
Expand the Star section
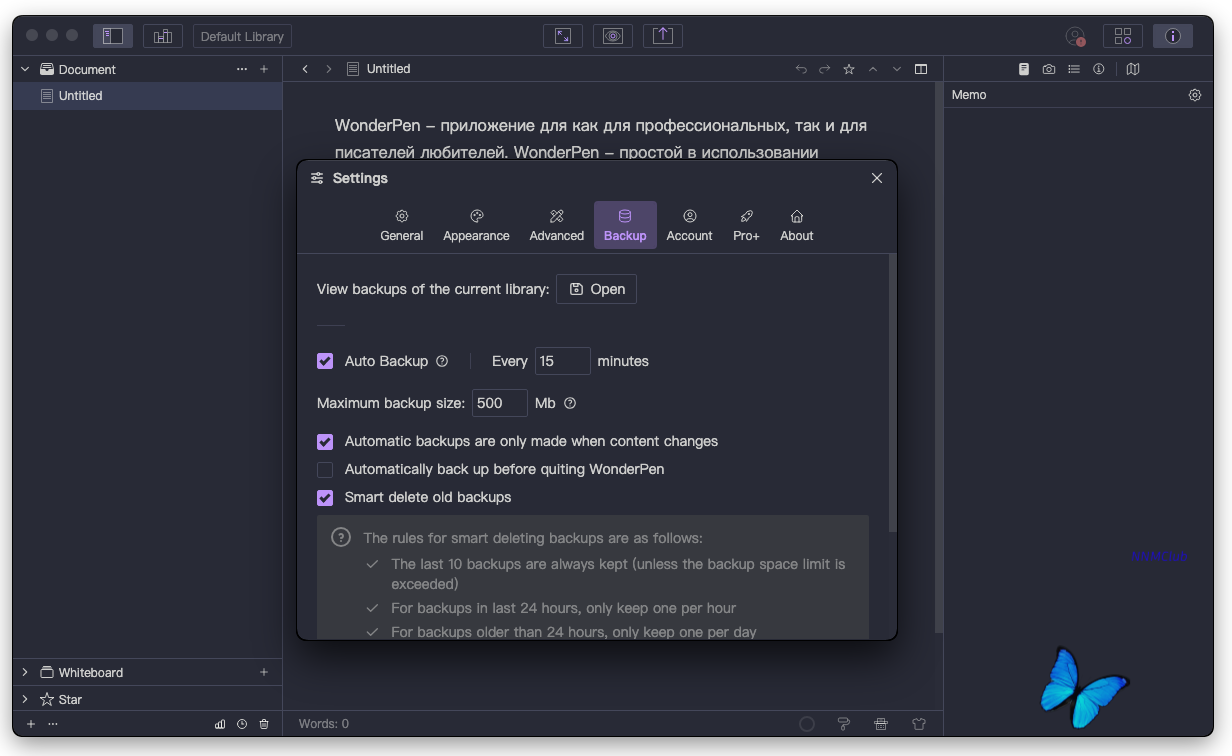tap(25, 699)
